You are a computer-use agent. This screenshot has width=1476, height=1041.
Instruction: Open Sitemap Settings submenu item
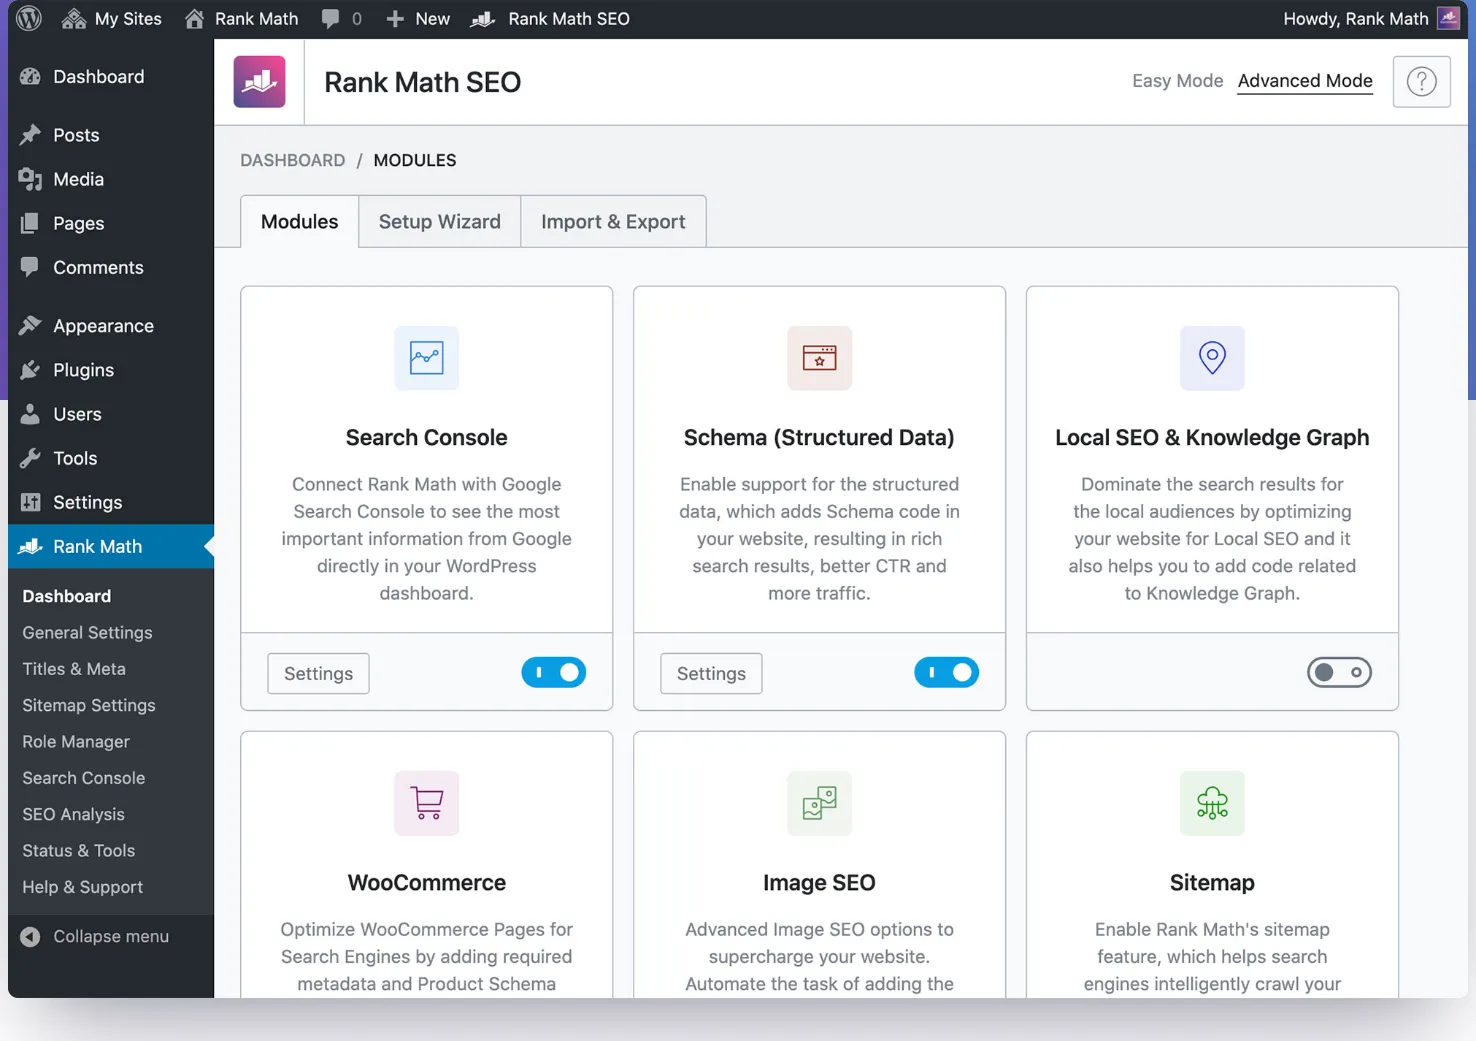(x=89, y=705)
